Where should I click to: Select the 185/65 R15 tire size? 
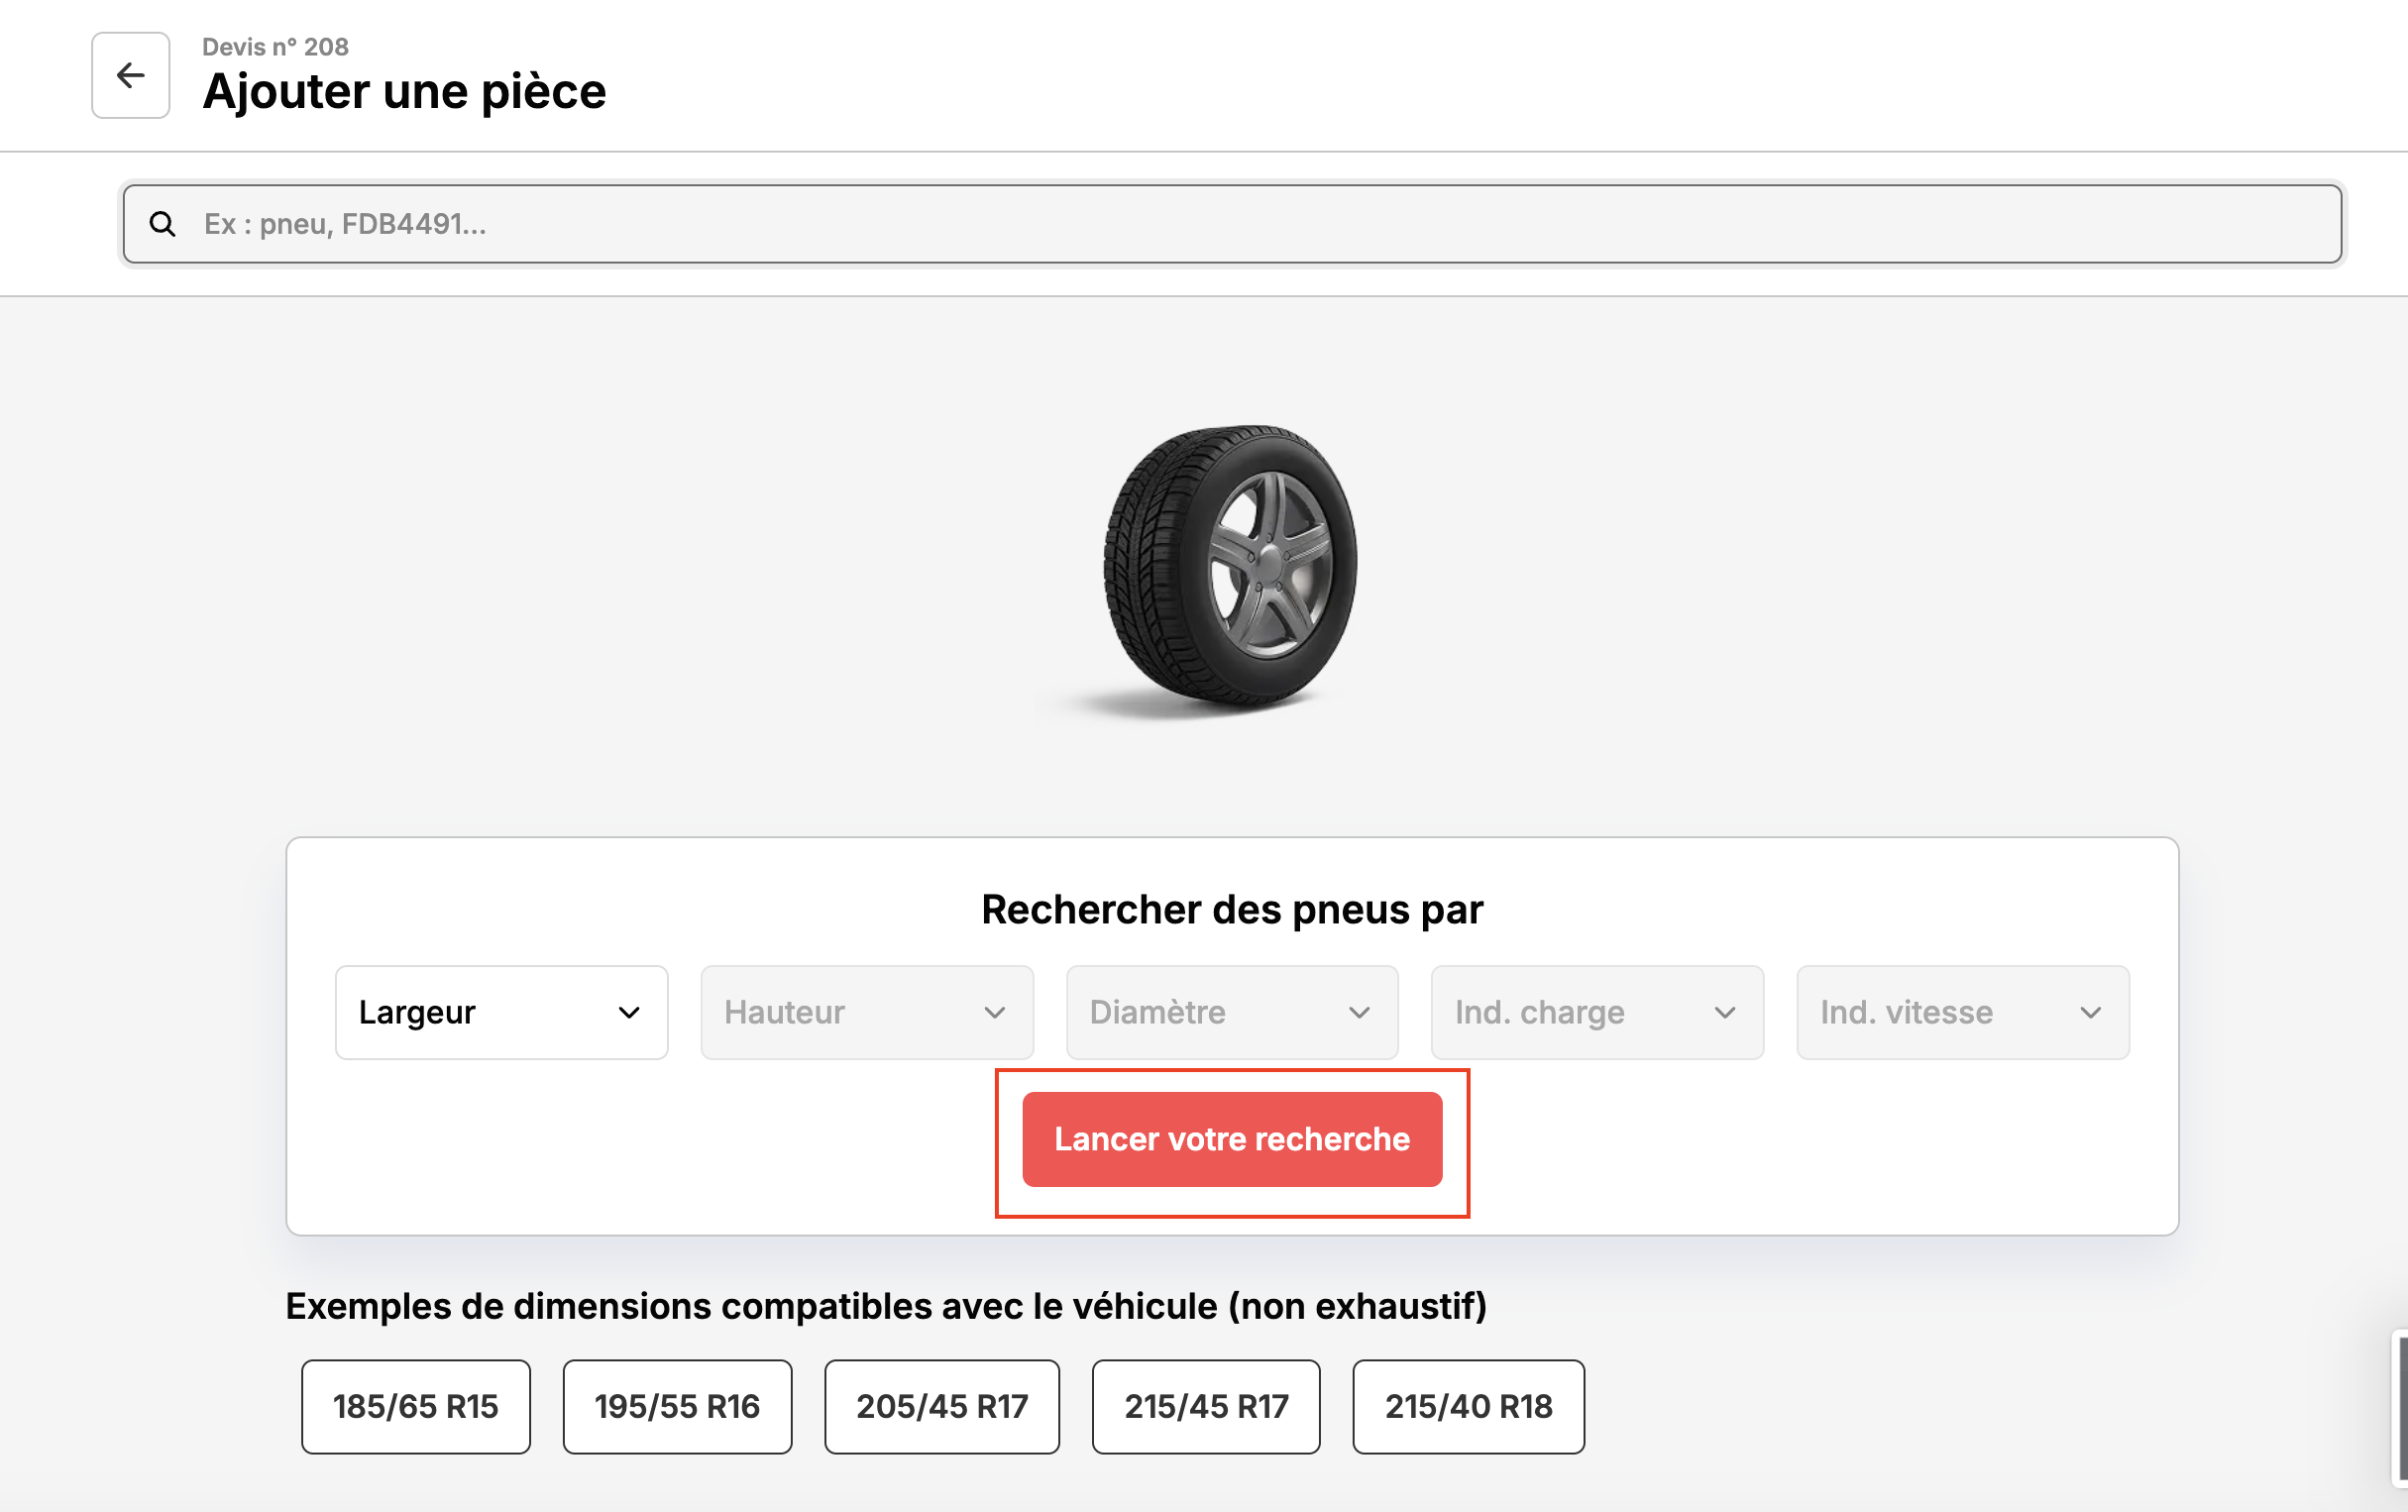click(416, 1406)
